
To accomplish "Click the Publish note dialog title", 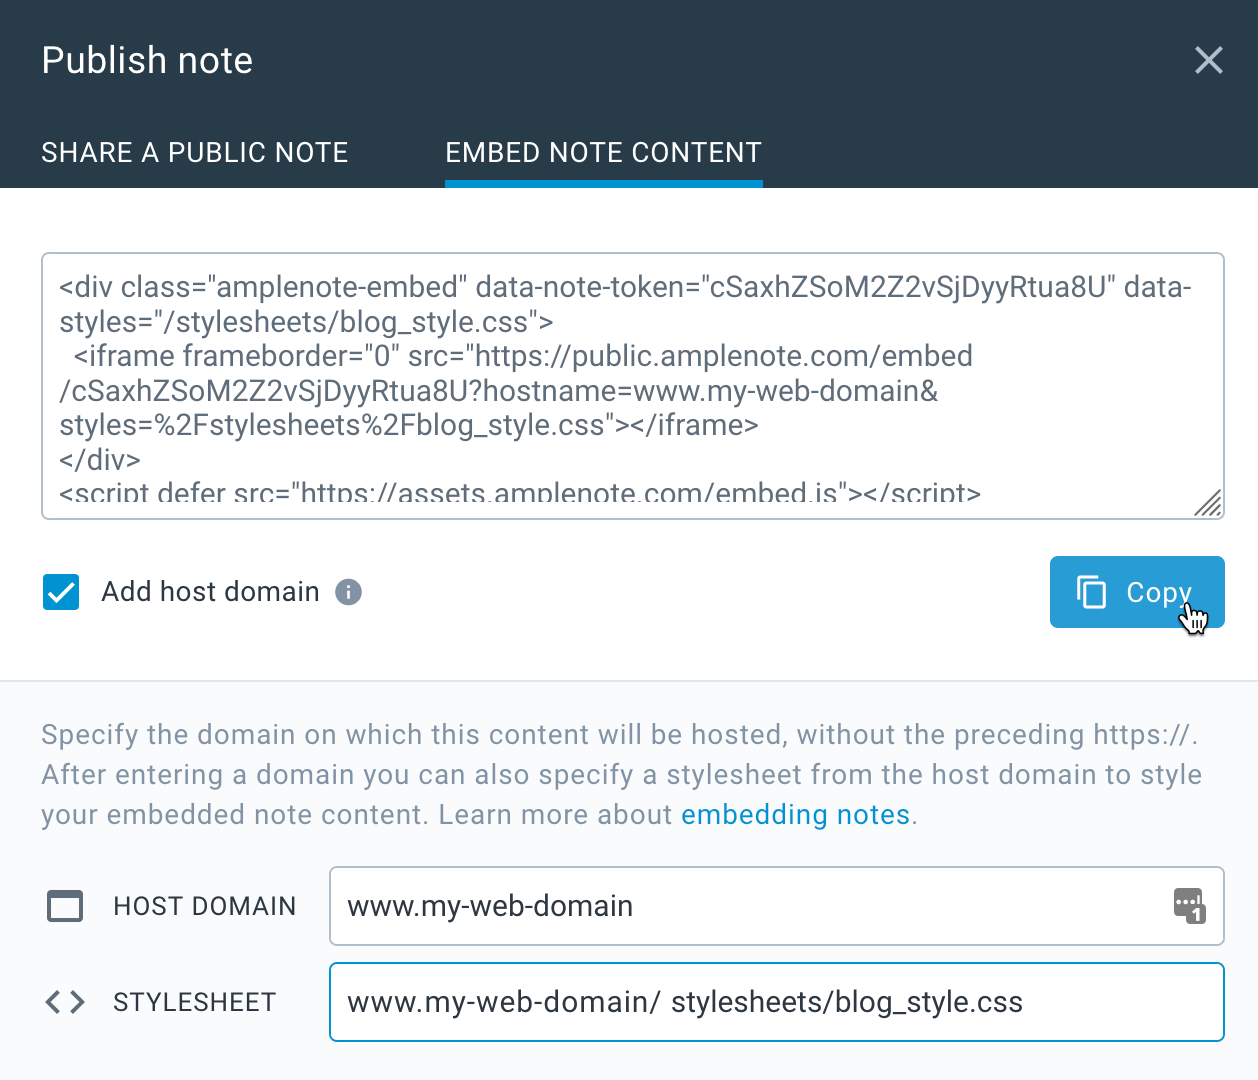I will tap(147, 60).
